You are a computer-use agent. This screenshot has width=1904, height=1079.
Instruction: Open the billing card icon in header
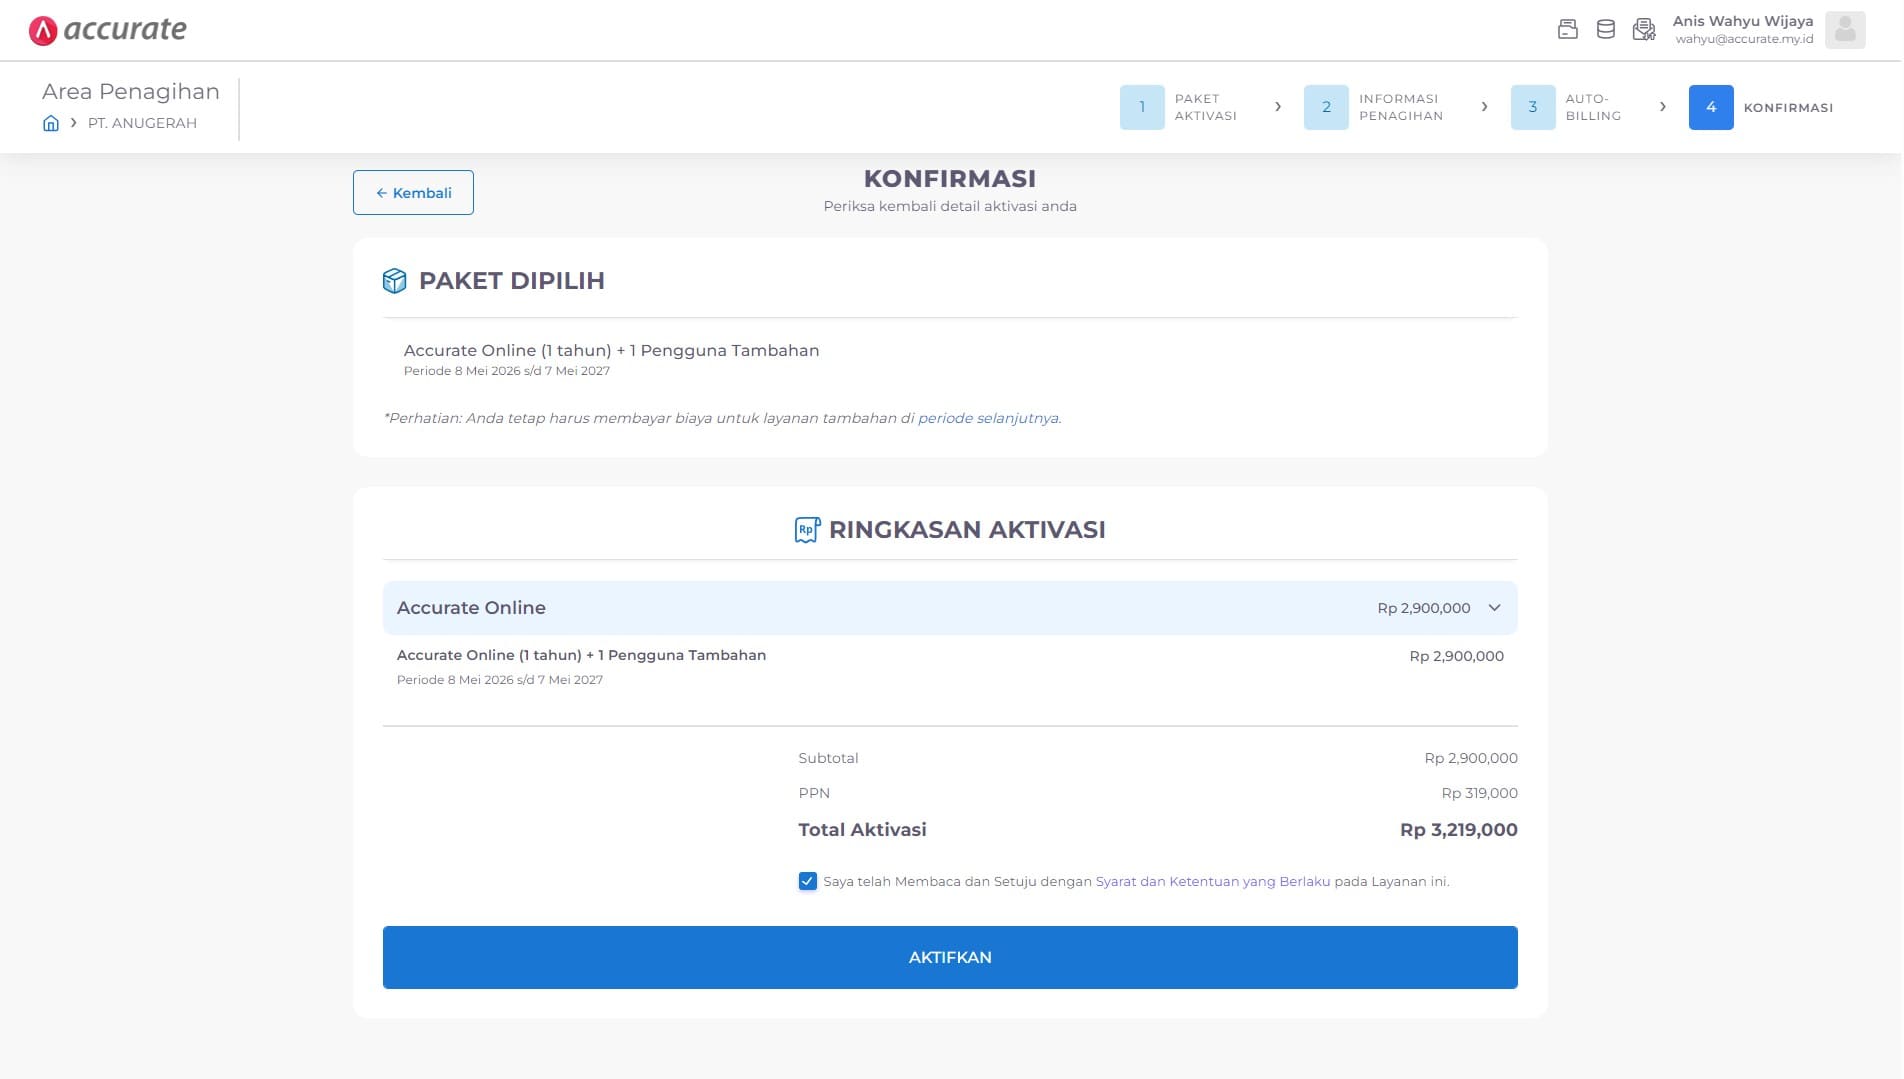(1568, 30)
